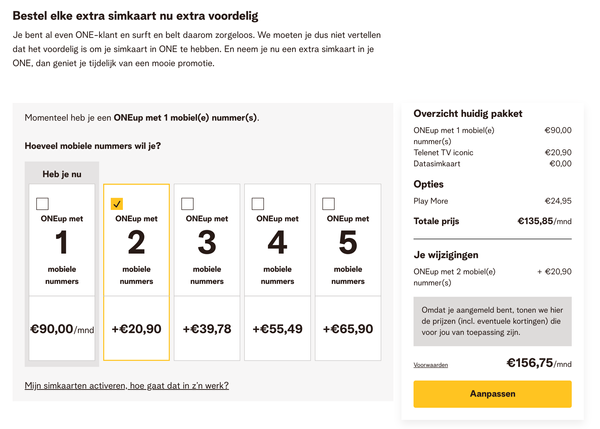Uncheck the ONEup met 2 checkbox

pyautogui.click(x=117, y=204)
